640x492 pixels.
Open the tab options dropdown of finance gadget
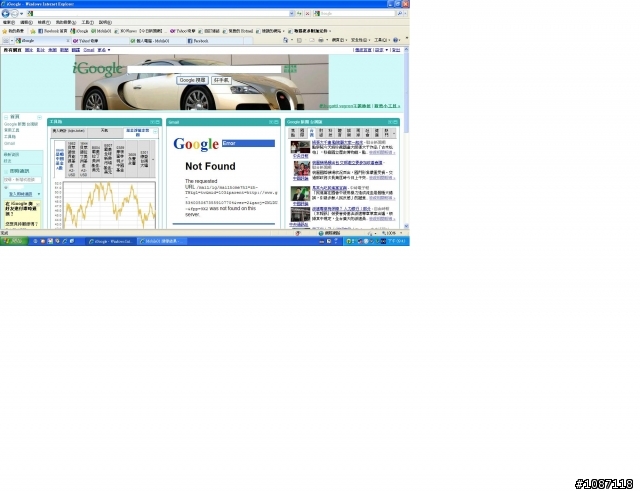click(x=155, y=132)
